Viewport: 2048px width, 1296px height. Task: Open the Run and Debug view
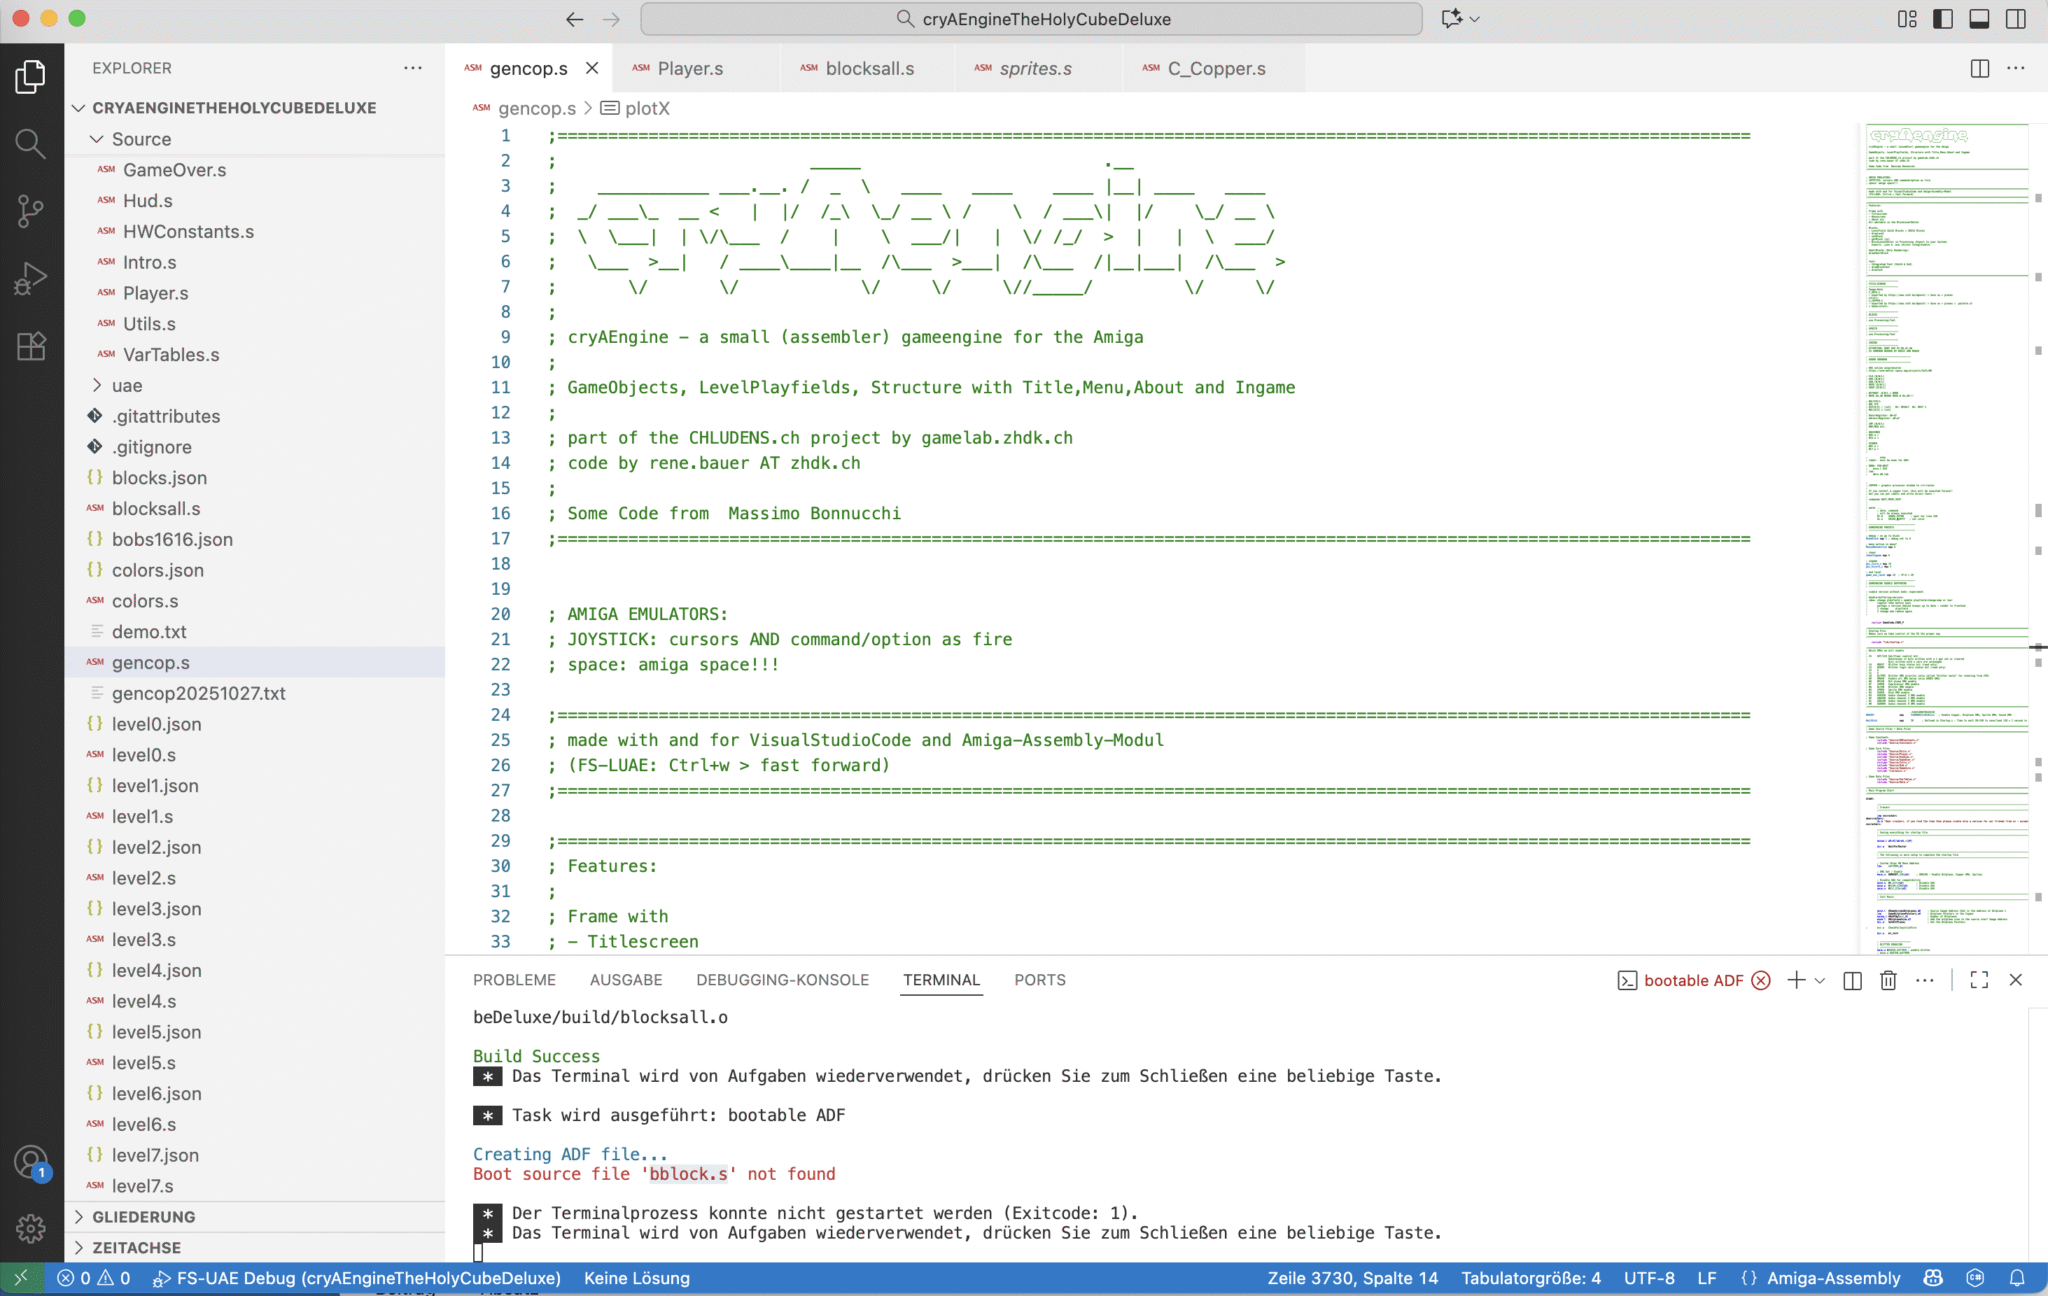pos(30,278)
